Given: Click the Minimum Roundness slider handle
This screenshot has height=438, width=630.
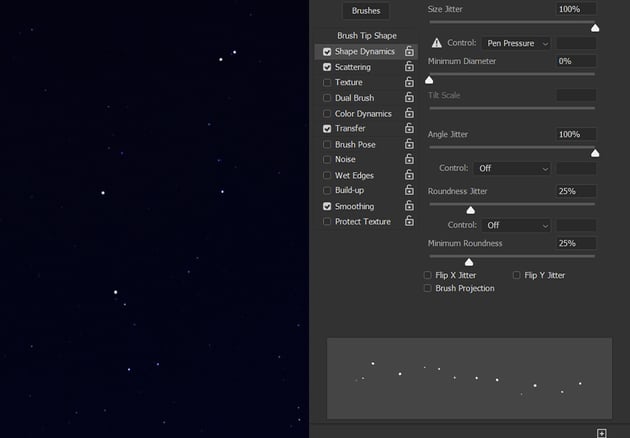Looking at the screenshot, I should tap(469, 262).
